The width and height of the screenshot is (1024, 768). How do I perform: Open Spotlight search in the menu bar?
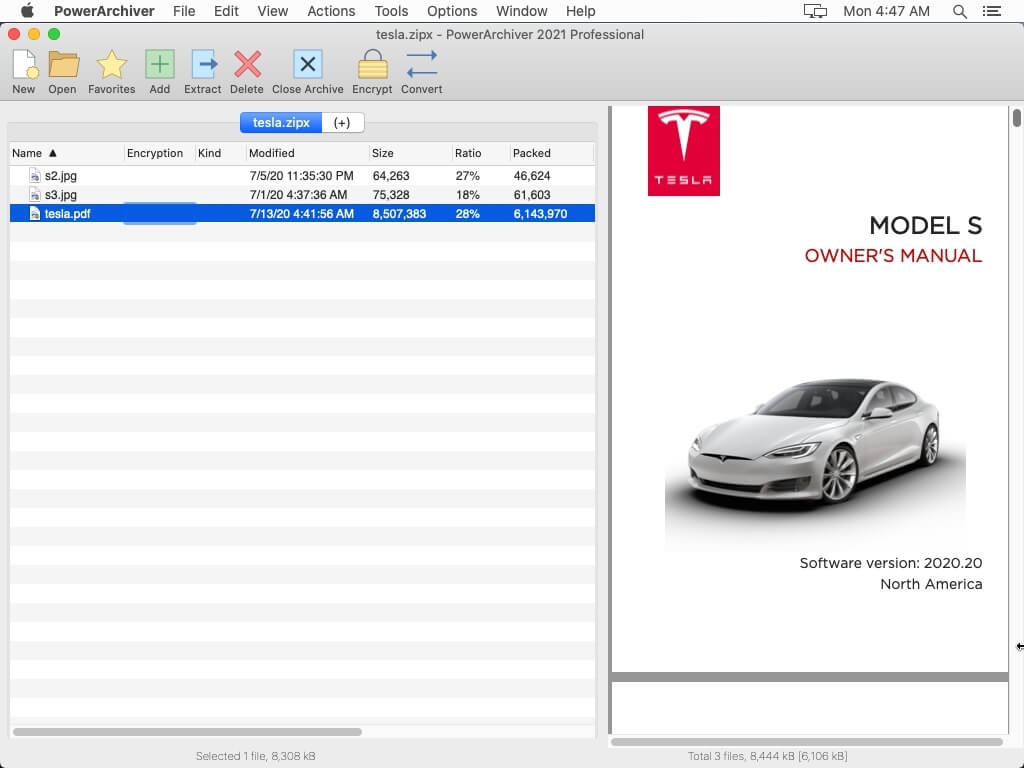pos(959,11)
